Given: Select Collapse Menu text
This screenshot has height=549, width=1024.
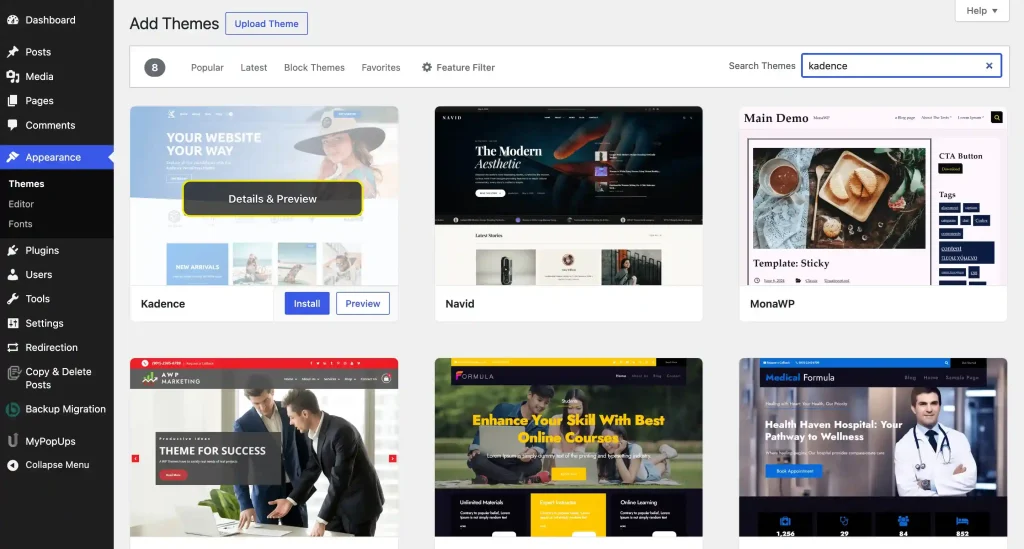Looking at the screenshot, I should click(57, 465).
